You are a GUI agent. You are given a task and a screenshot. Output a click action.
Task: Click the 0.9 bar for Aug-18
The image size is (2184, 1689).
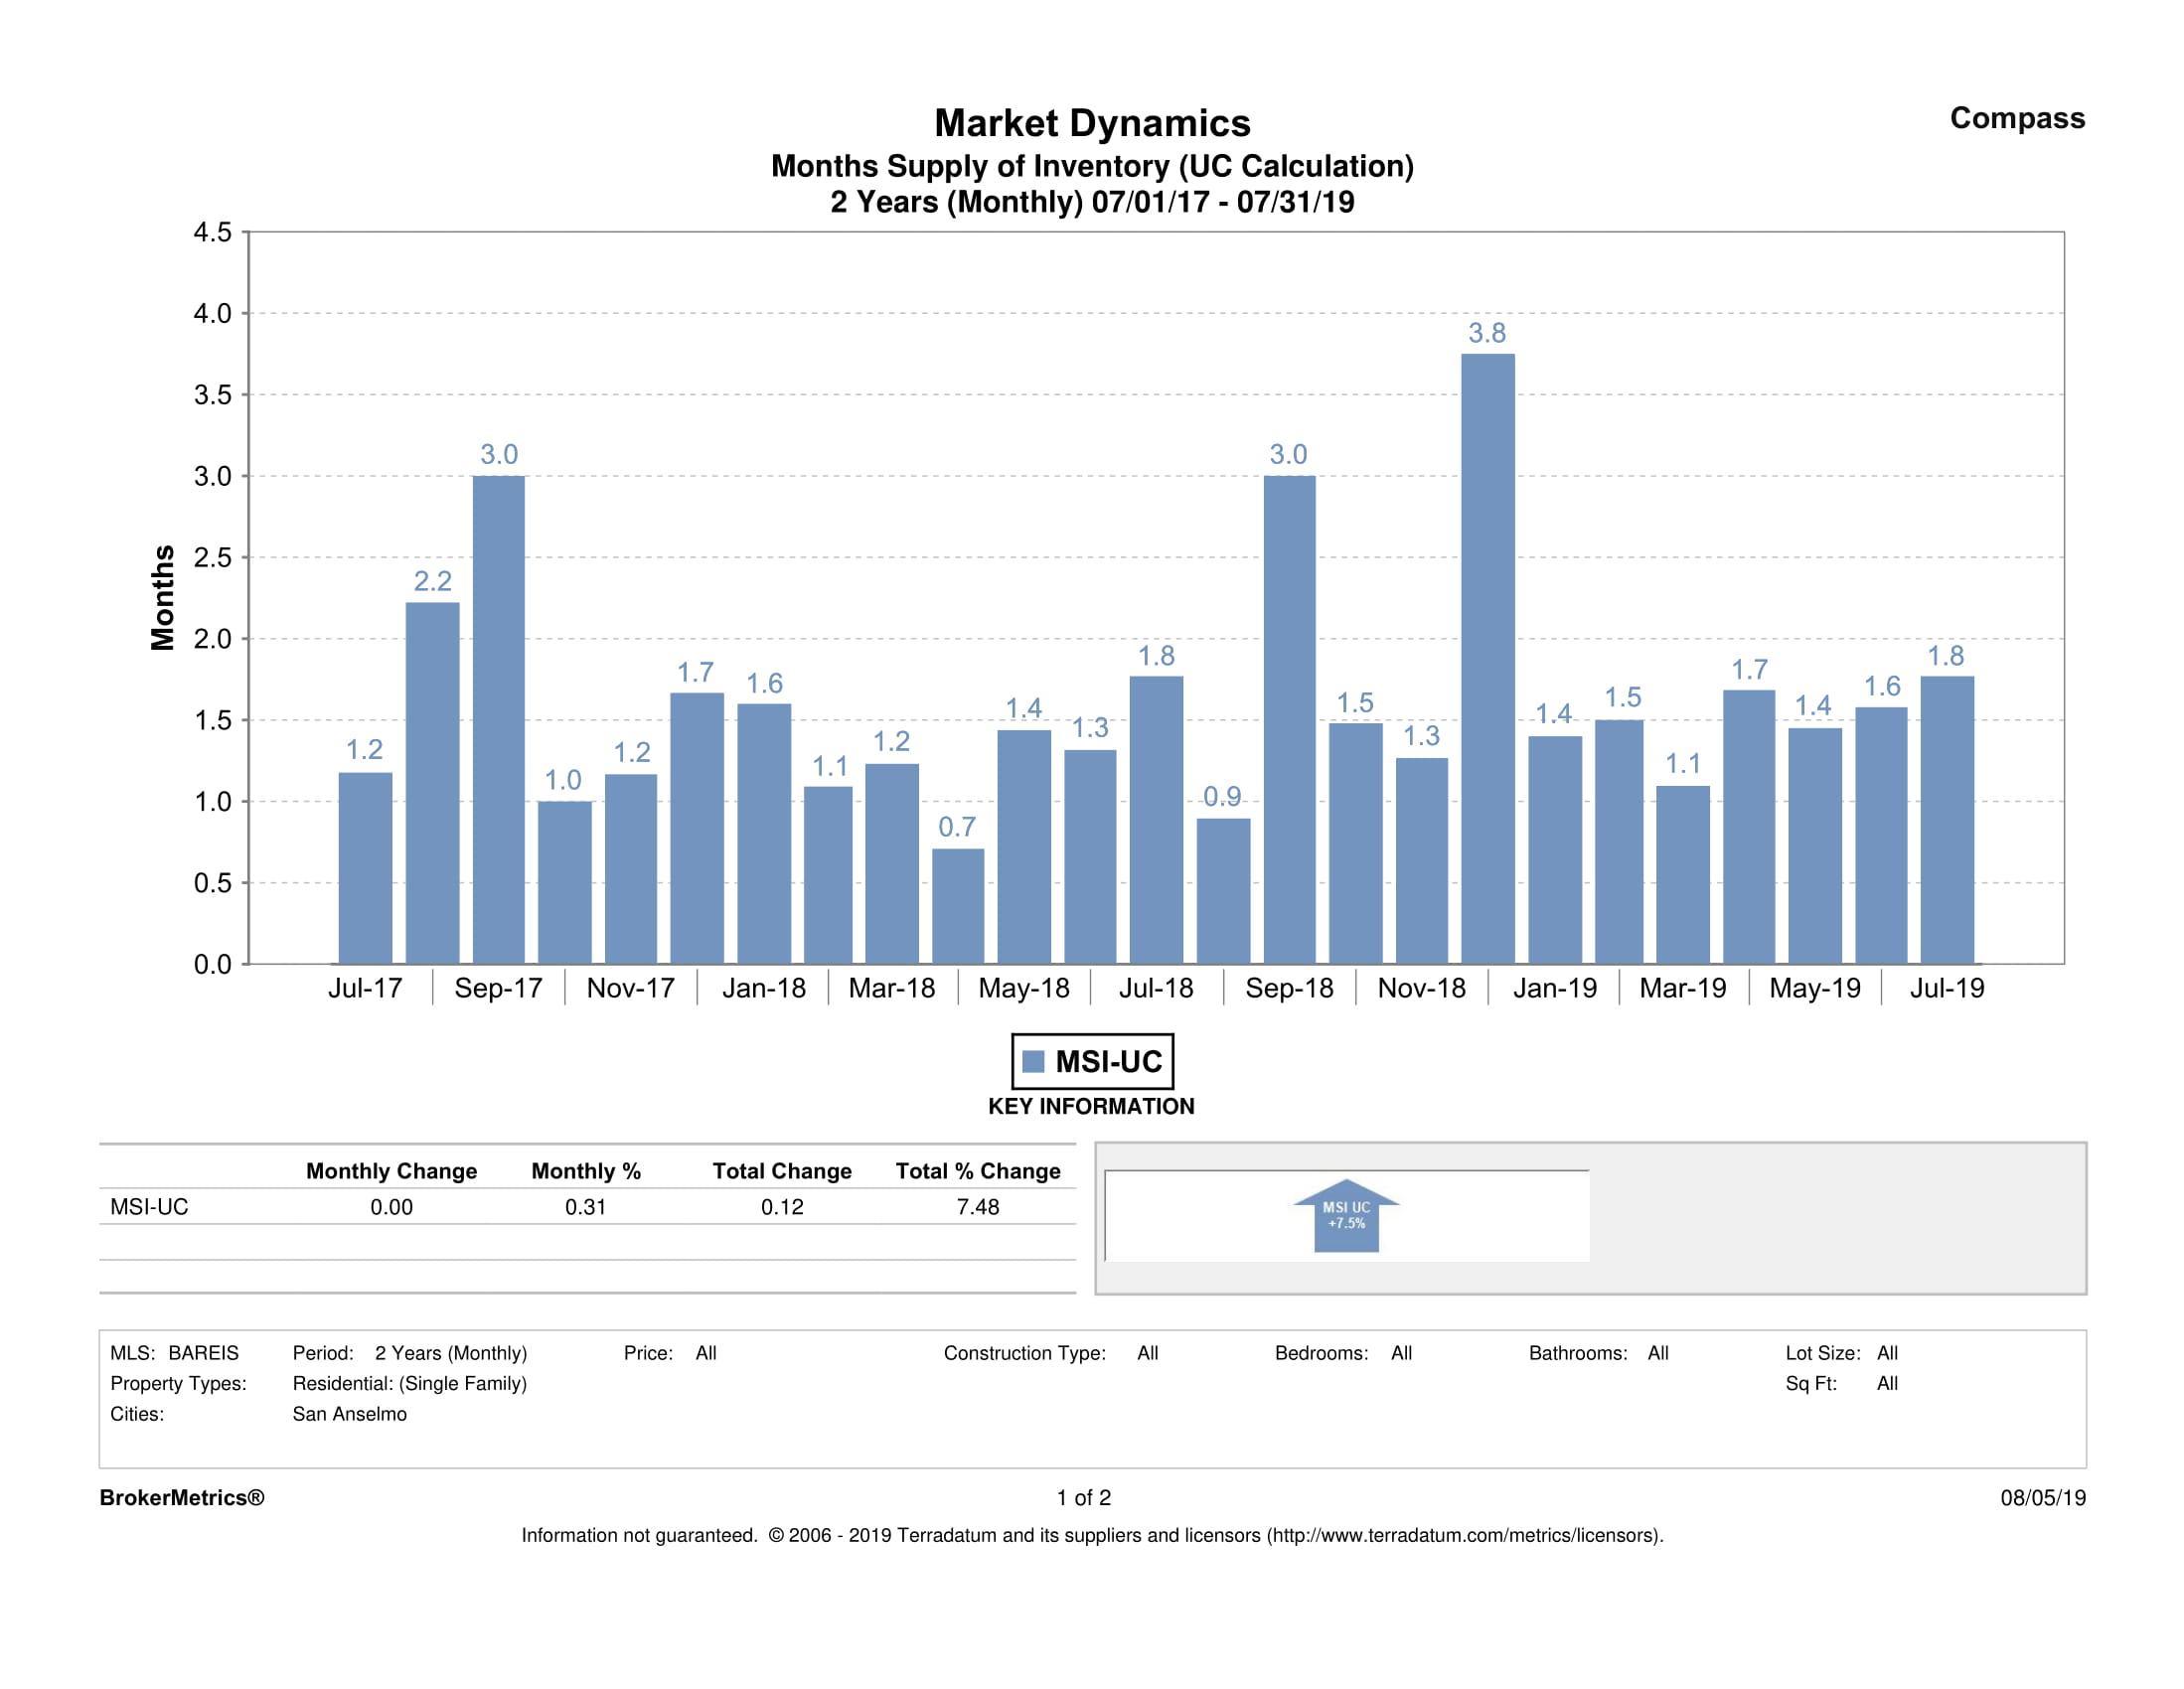coord(1223,891)
